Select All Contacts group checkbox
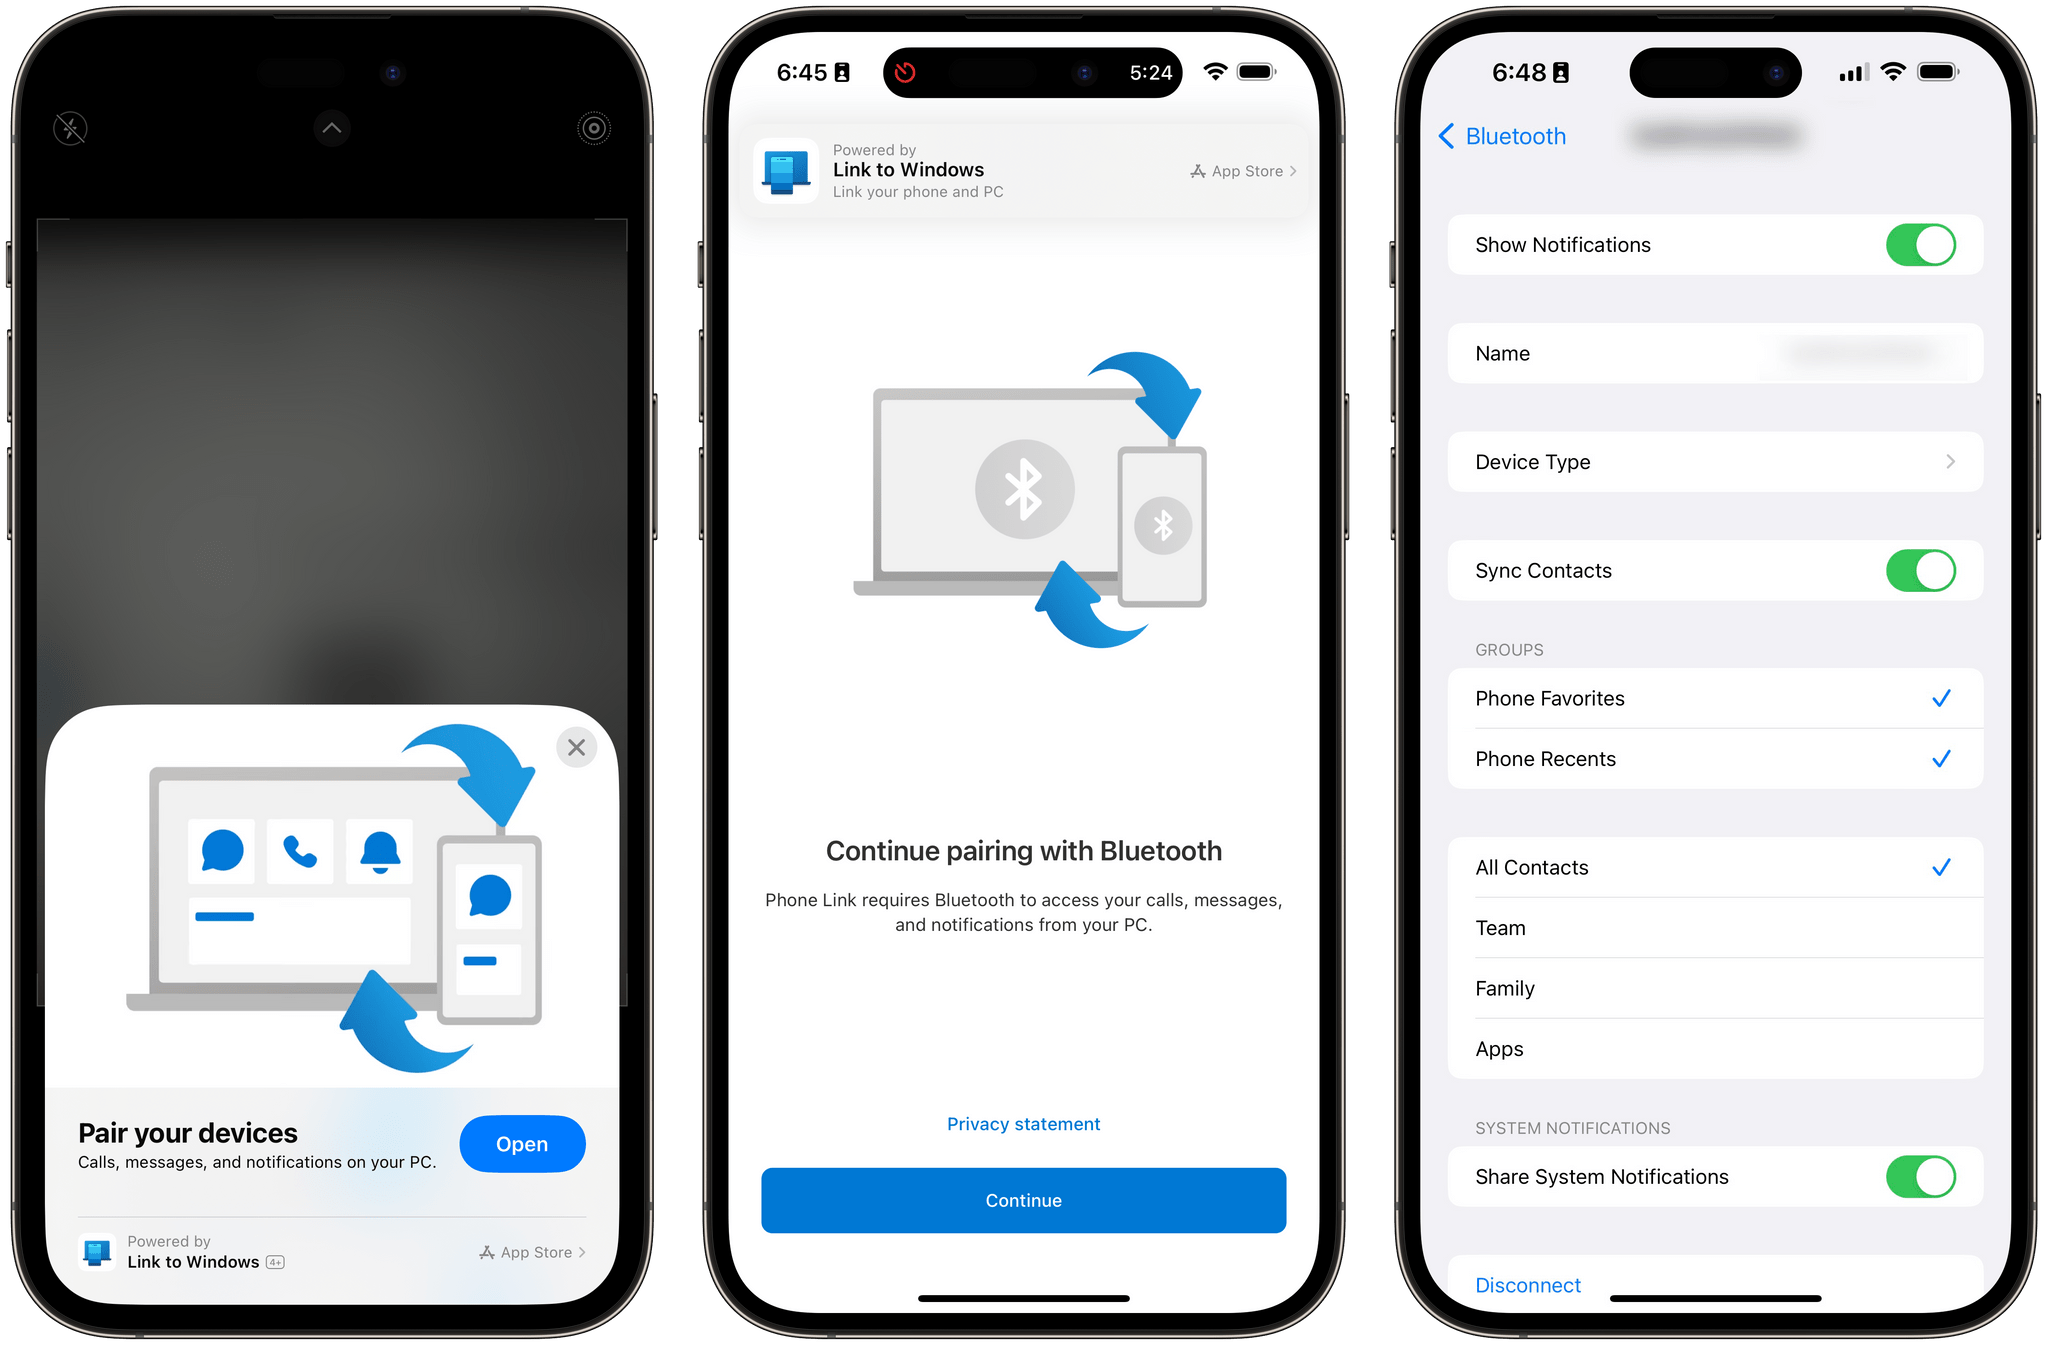This screenshot has width=2048, height=1345. coord(1941,866)
